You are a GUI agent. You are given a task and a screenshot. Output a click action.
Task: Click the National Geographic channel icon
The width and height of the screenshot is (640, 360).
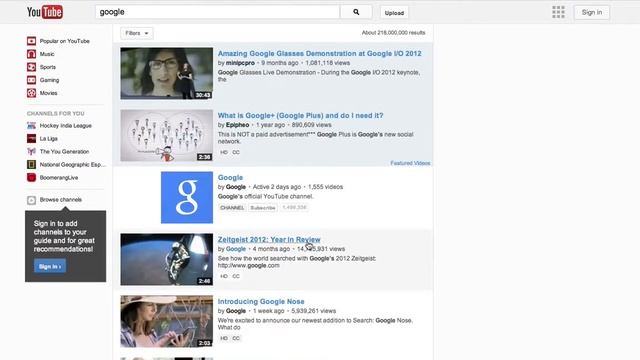tap(31, 164)
